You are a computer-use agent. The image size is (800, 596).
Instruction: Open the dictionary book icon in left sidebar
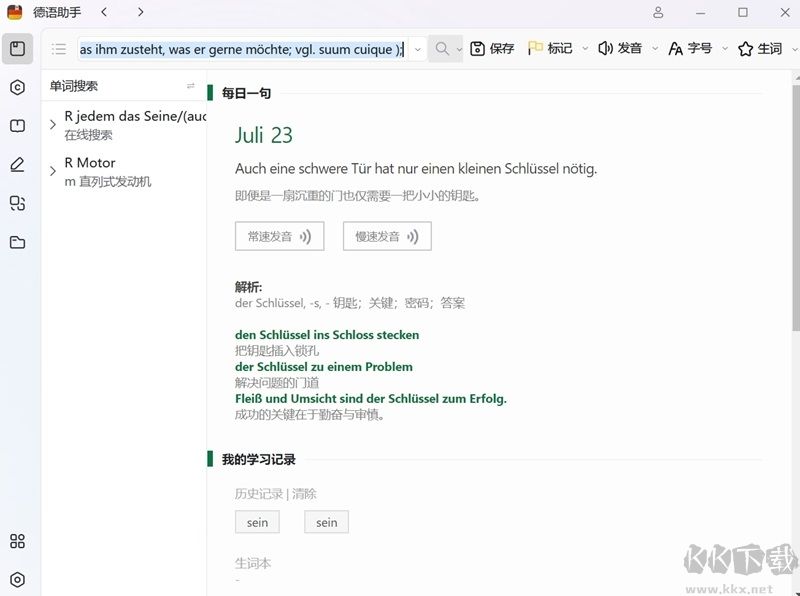pos(16,125)
